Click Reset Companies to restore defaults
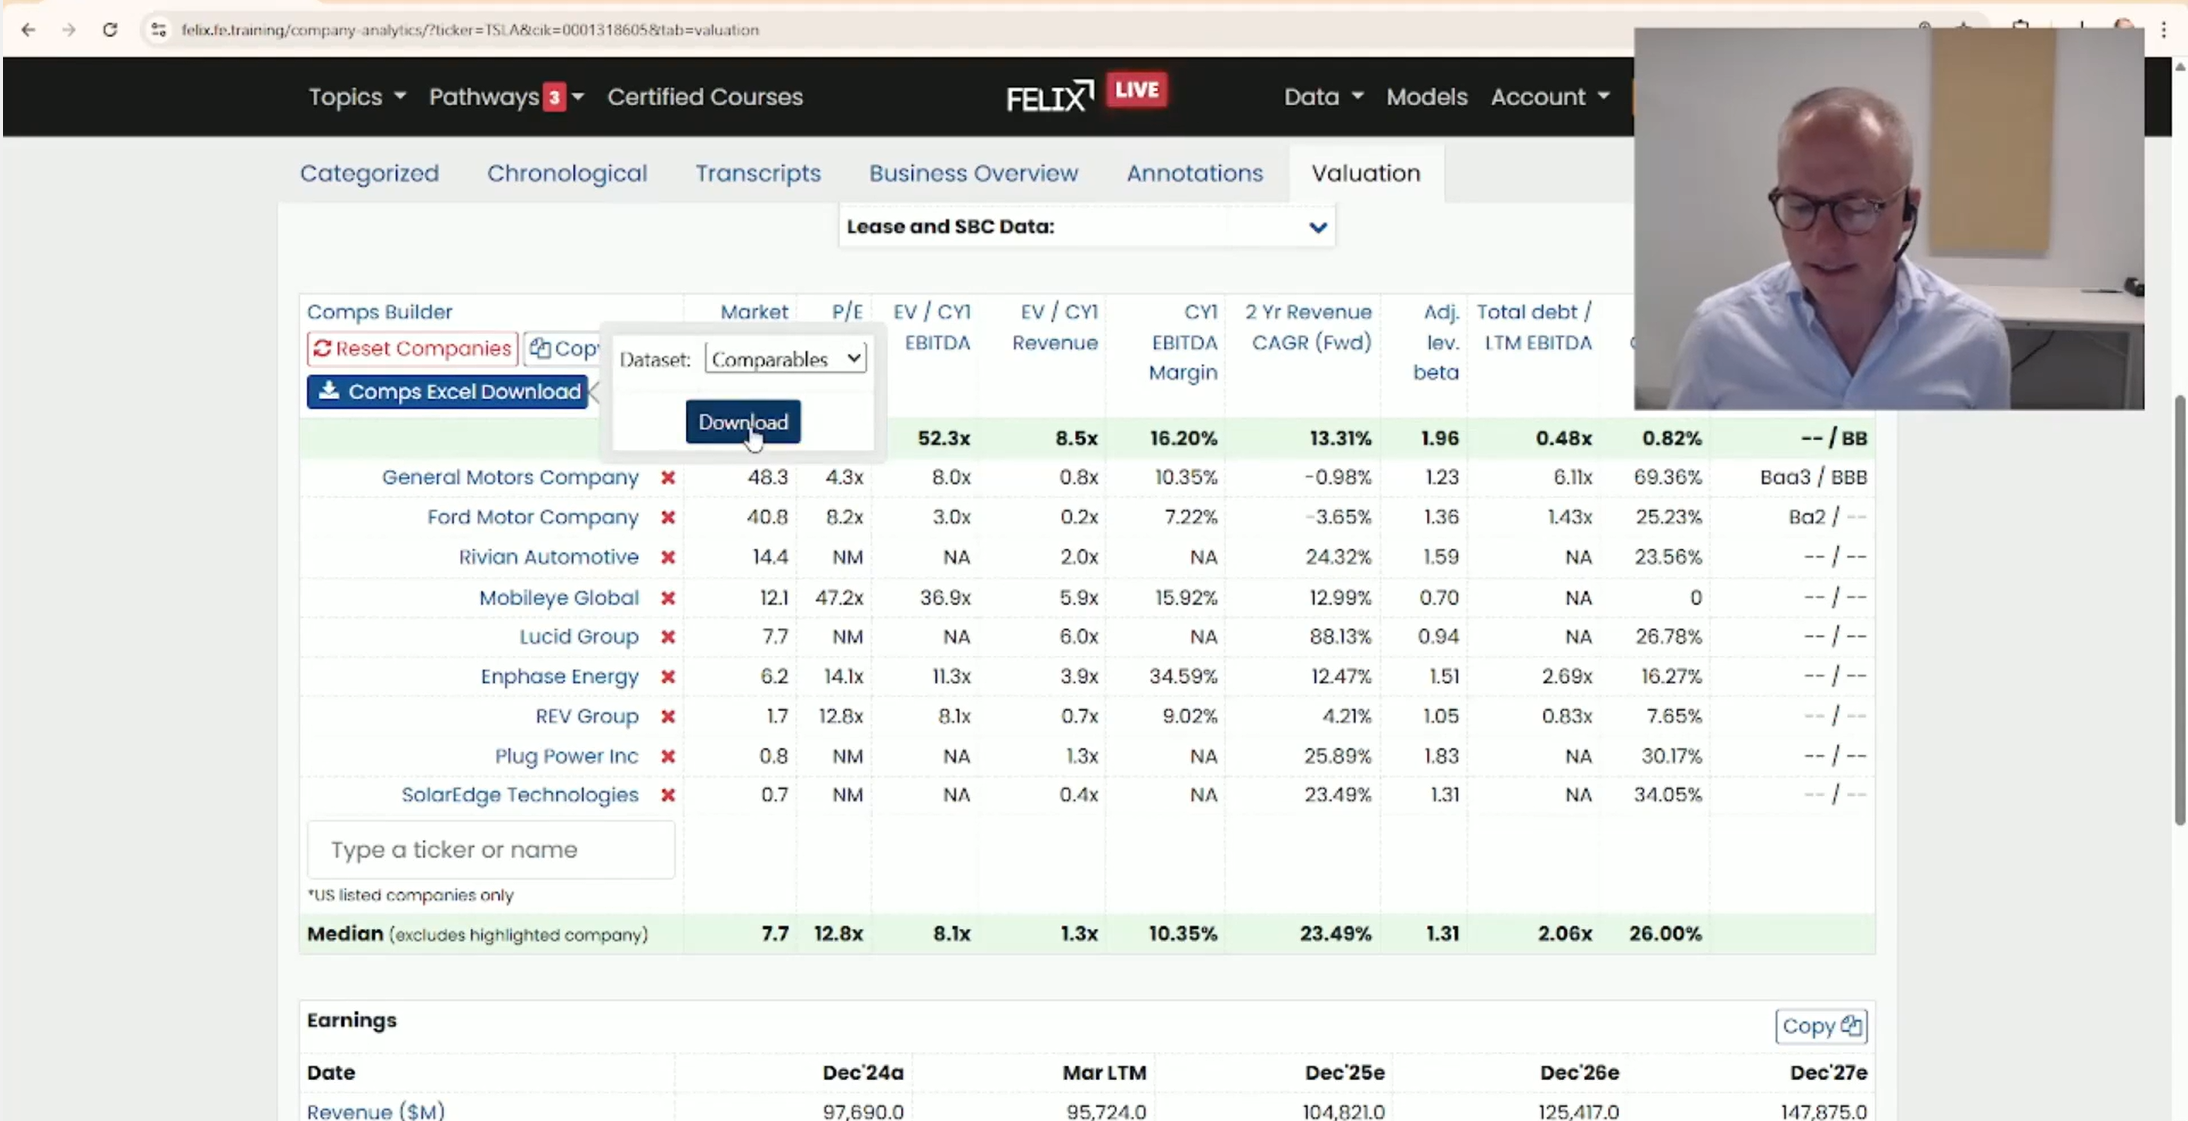The height and width of the screenshot is (1121, 2188). 410,348
